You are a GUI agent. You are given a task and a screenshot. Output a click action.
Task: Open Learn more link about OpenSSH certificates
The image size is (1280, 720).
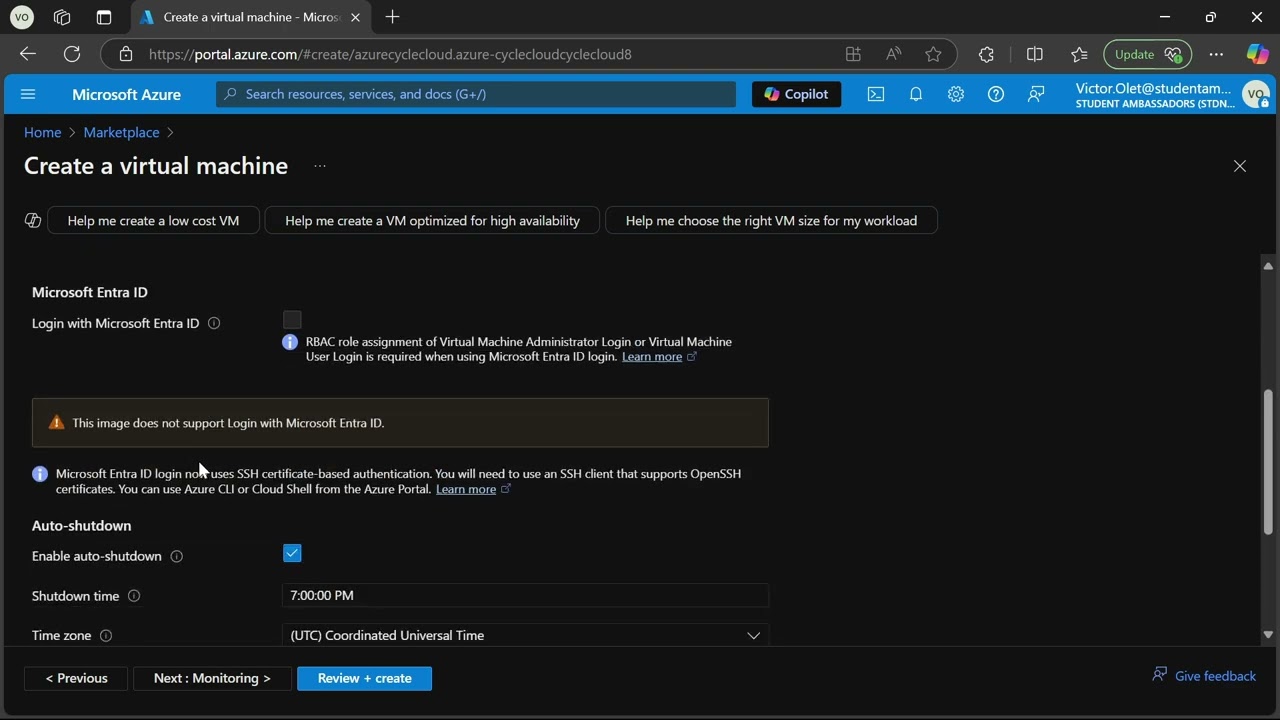click(x=466, y=489)
